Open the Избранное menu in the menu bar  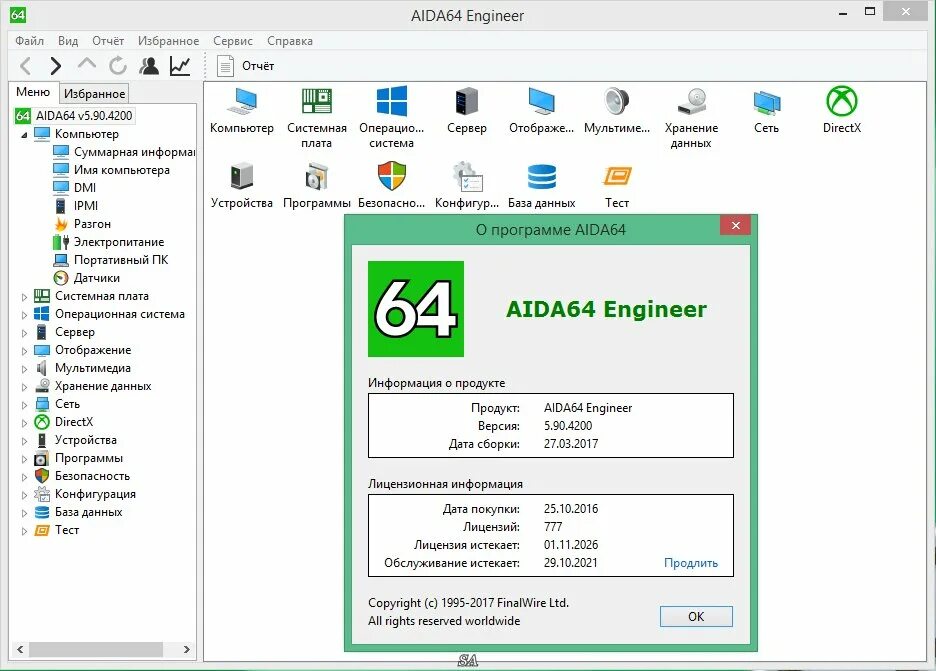click(x=168, y=41)
